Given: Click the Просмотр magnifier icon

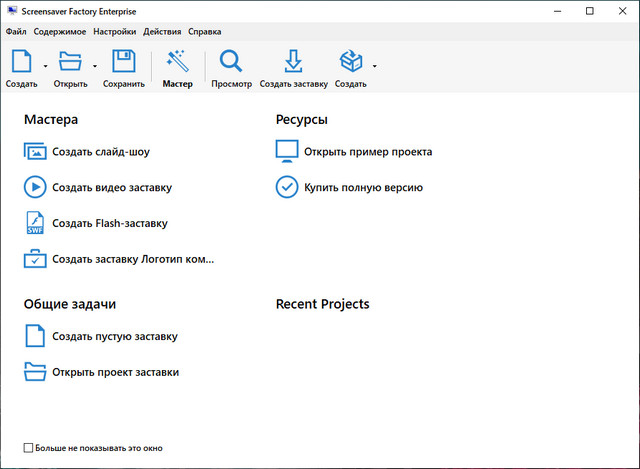Looking at the screenshot, I should coord(231,63).
